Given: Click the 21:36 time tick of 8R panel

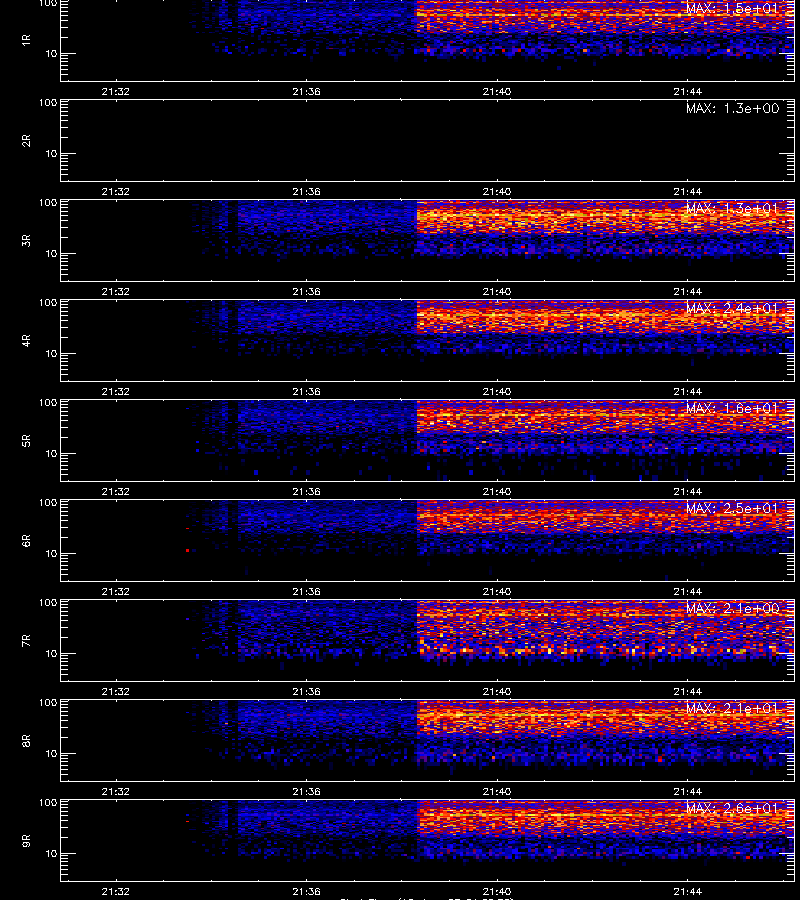Looking at the screenshot, I should (306, 792).
